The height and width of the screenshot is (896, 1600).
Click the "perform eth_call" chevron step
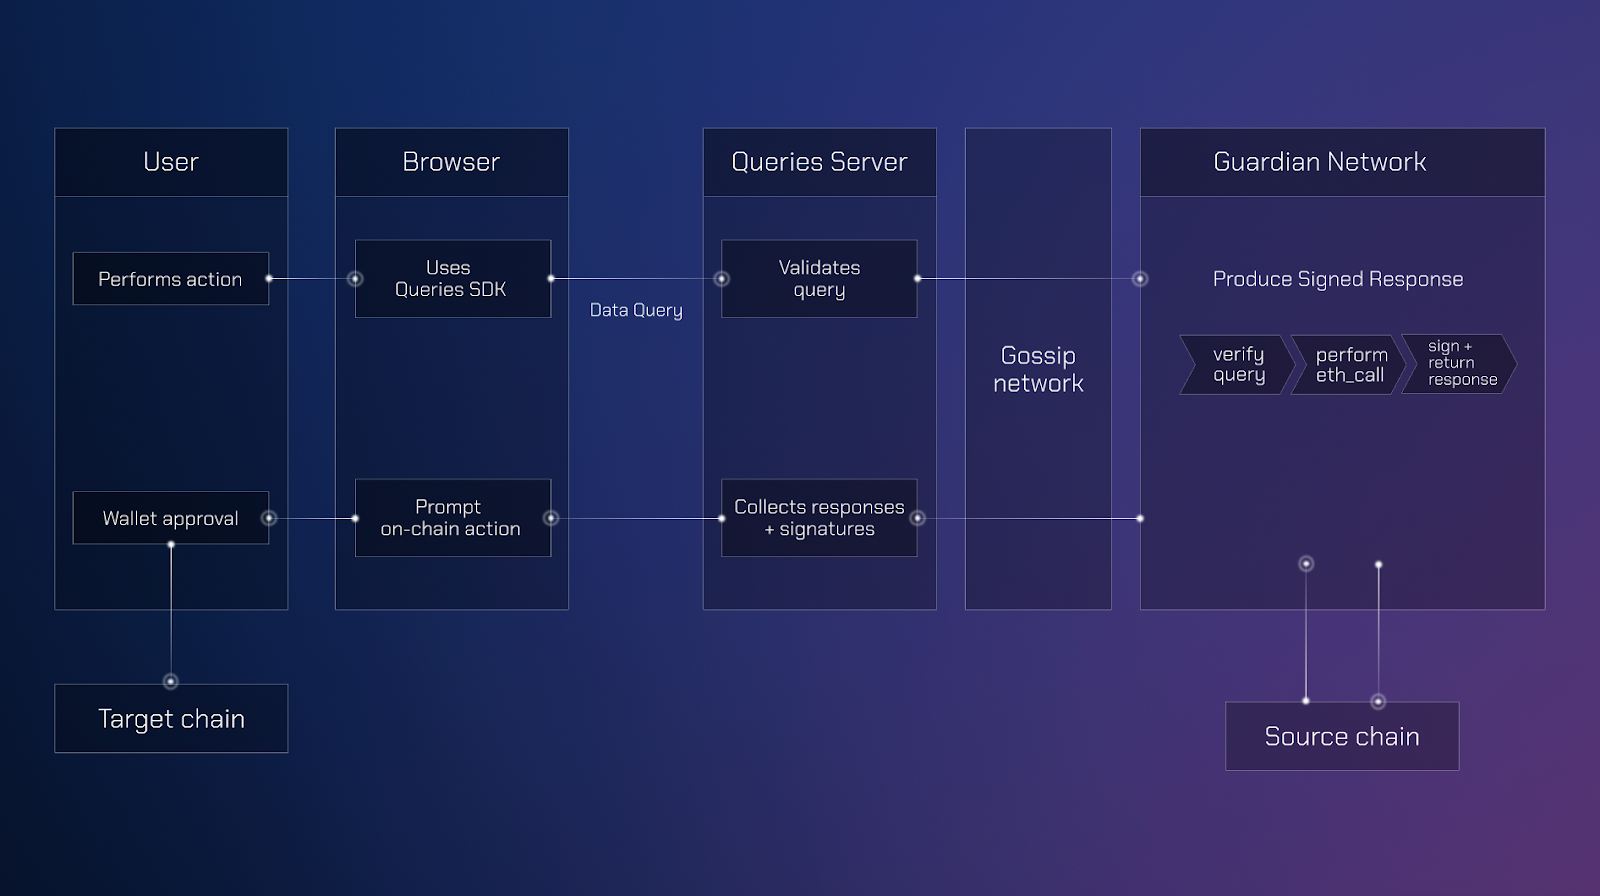[x=1350, y=365]
